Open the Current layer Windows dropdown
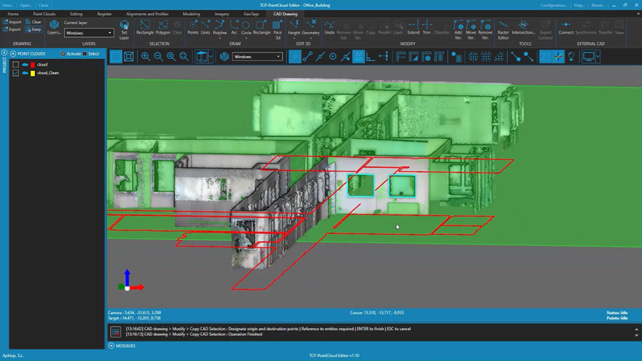642x361 pixels. (x=89, y=33)
